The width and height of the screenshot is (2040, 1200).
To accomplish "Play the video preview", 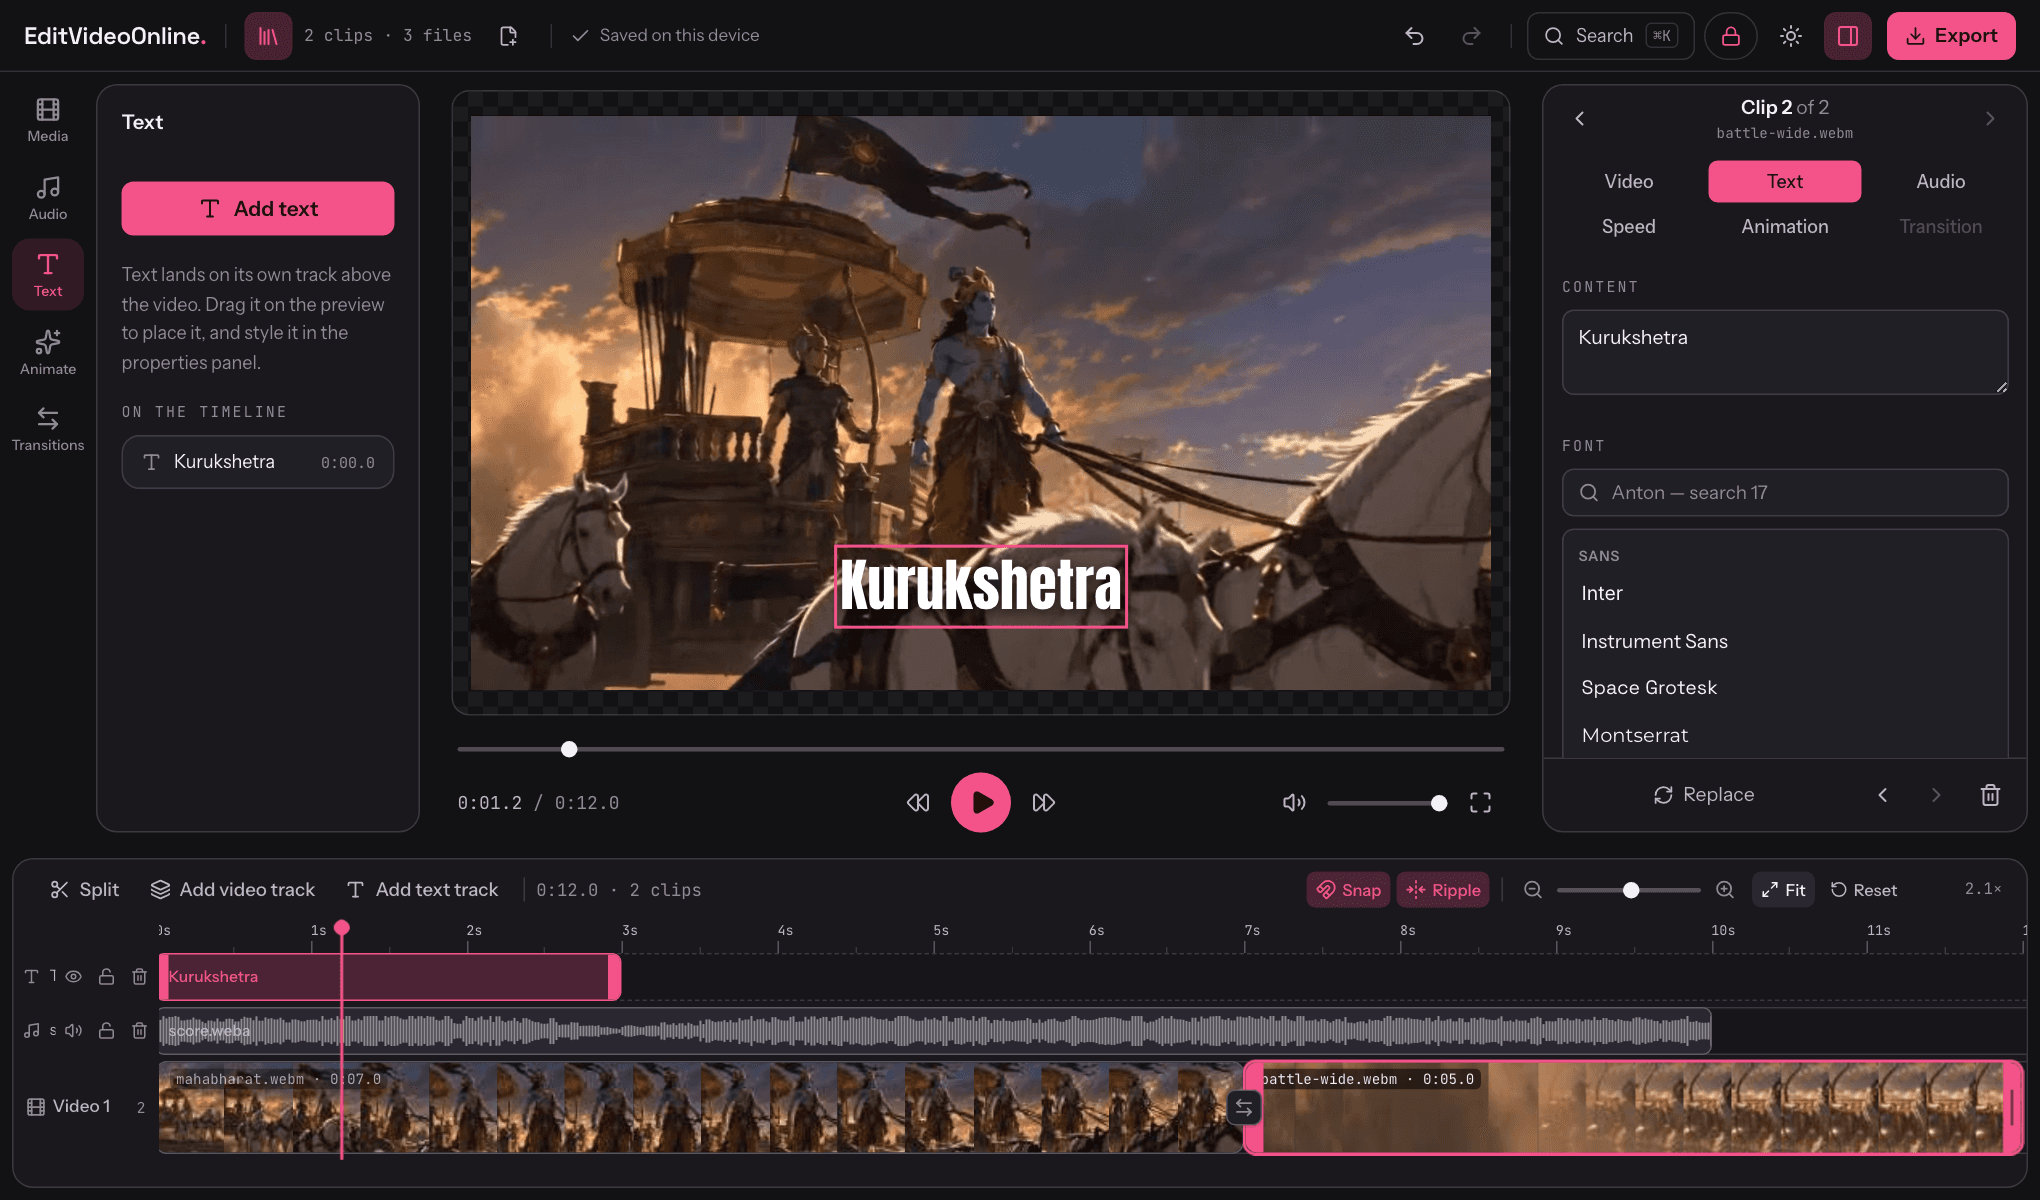I will point(980,802).
